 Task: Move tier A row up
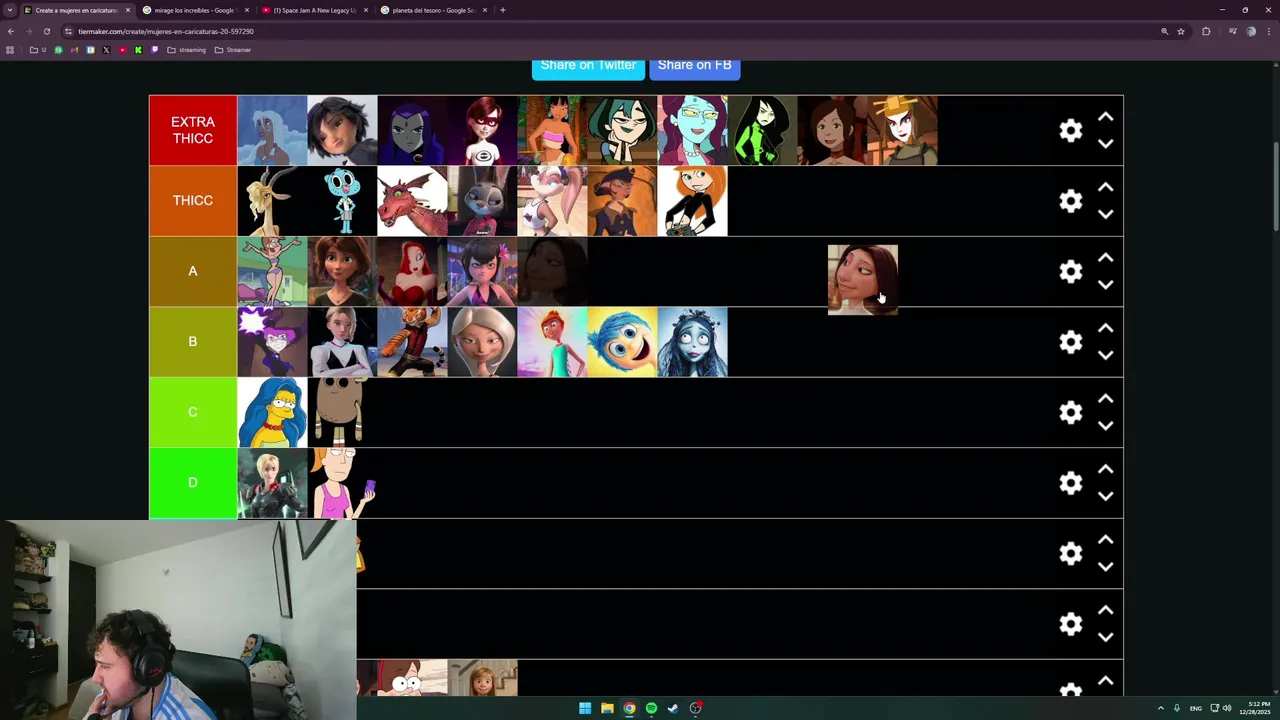[x=1105, y=258]
